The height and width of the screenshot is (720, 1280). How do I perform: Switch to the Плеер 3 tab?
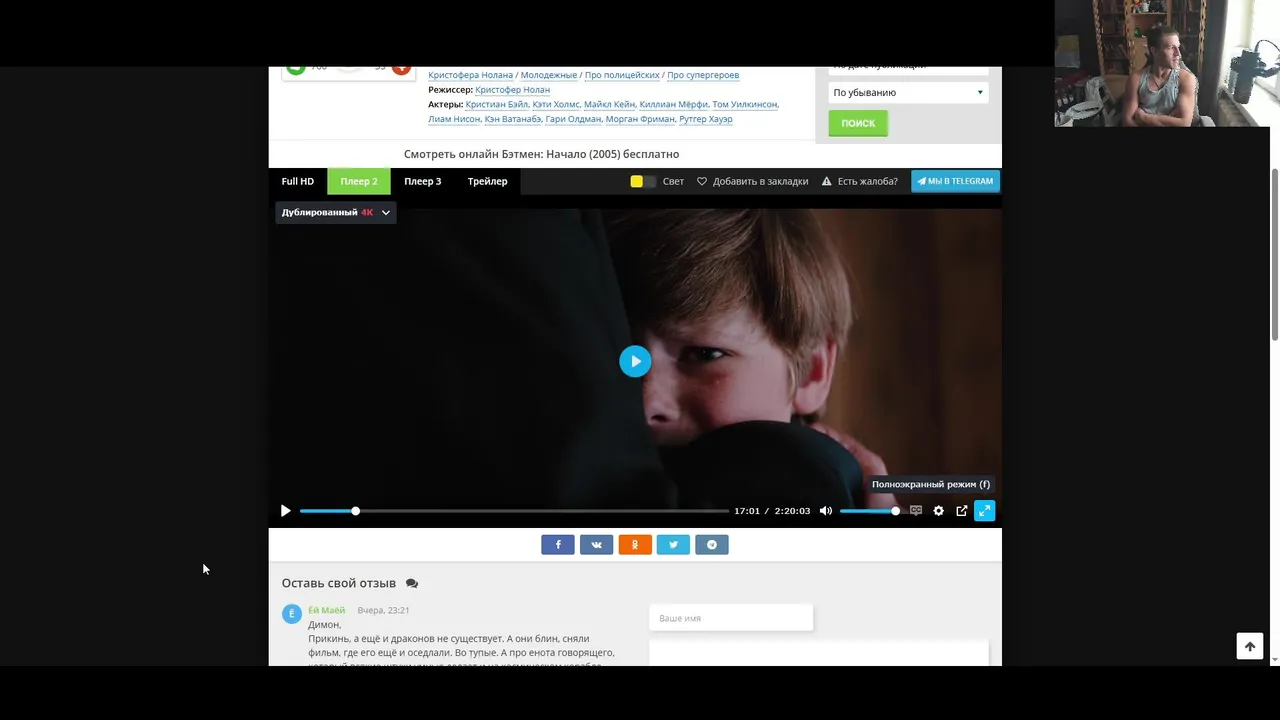pos(423,181)
